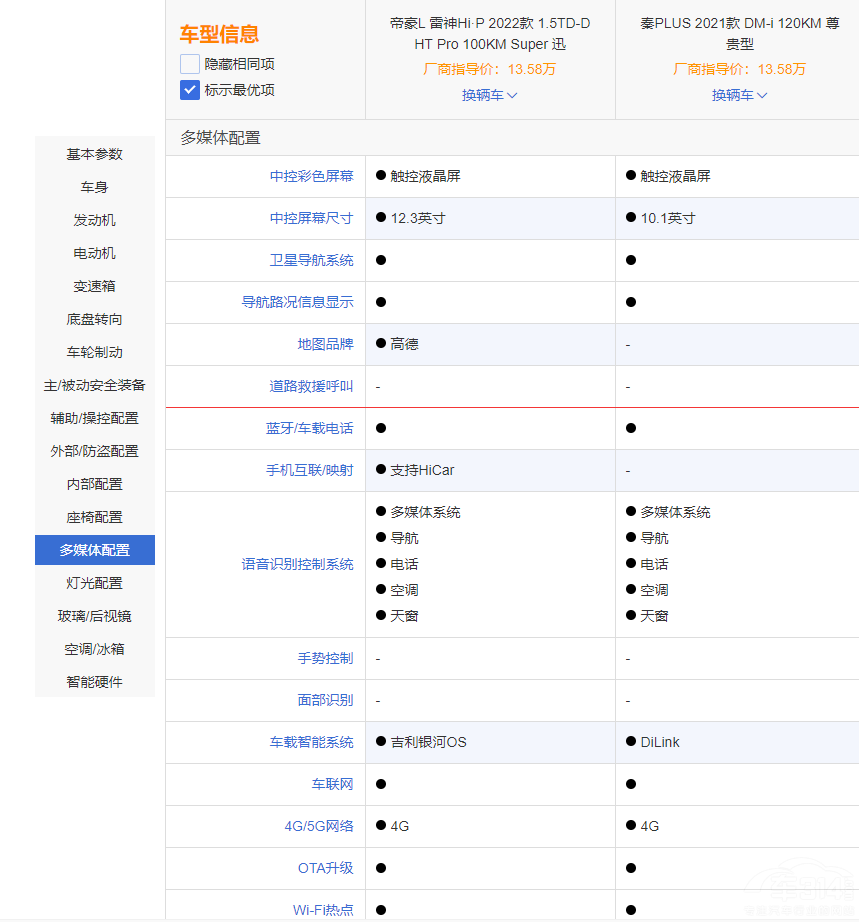
Task: Uncheck the 标示最优项 checkbox
Action: click(190, 90)
